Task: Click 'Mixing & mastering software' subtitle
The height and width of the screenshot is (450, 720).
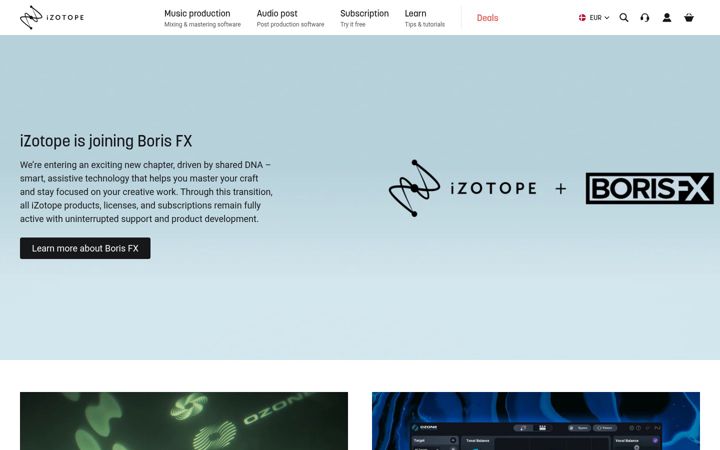Action: (202, 24)
